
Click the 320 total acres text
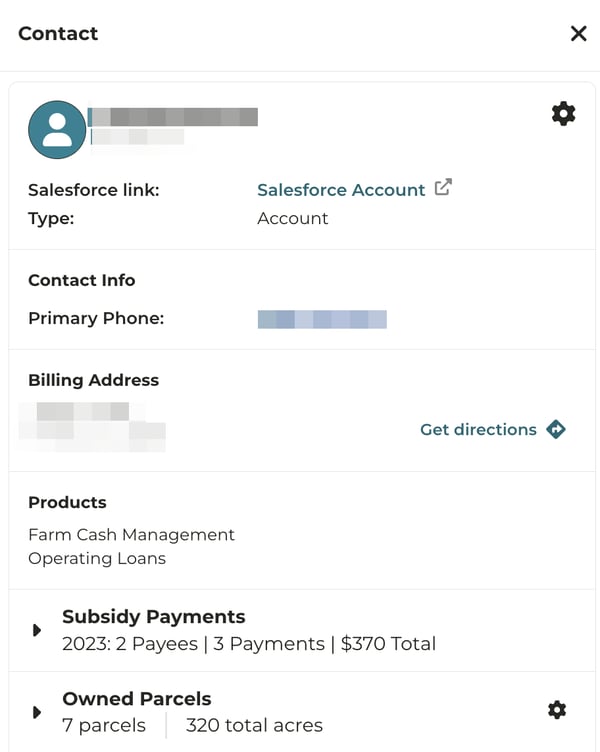(x=254, y=726)
